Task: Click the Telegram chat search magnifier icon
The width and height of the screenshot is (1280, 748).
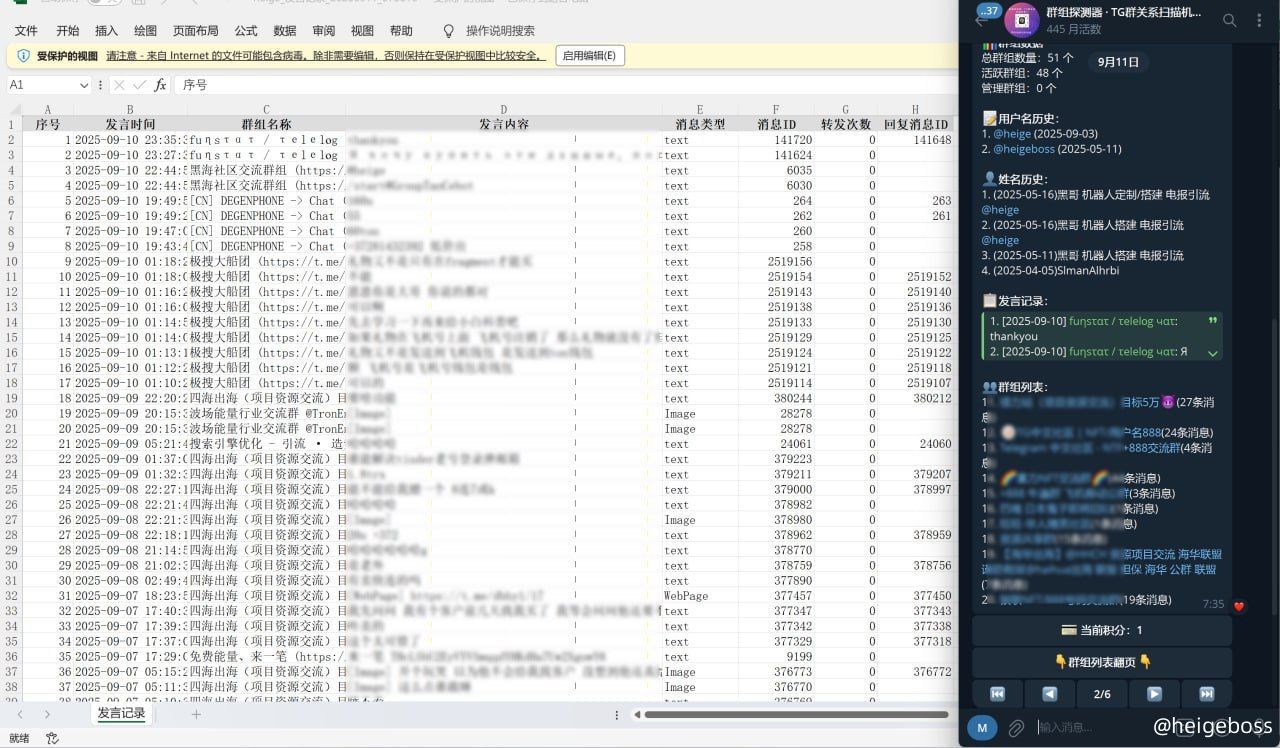Action: coord(1230,20)
